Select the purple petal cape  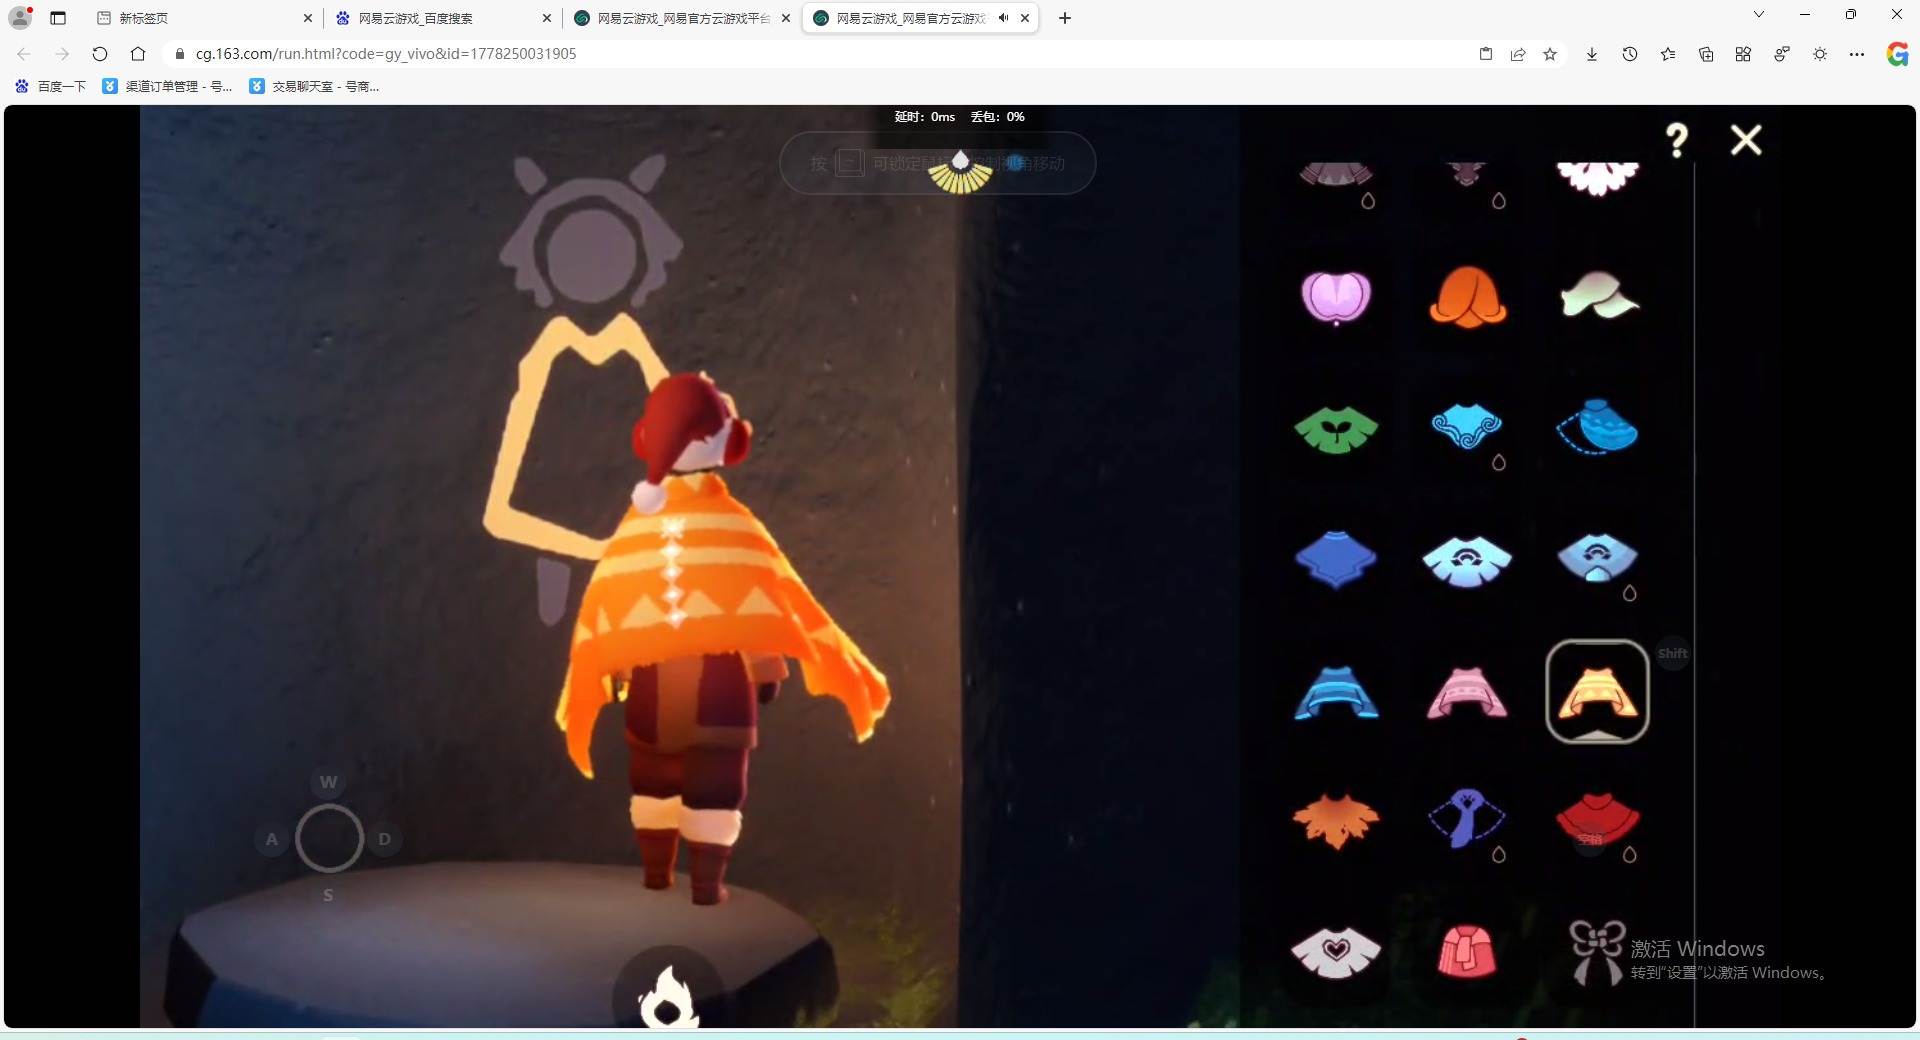1336,297
